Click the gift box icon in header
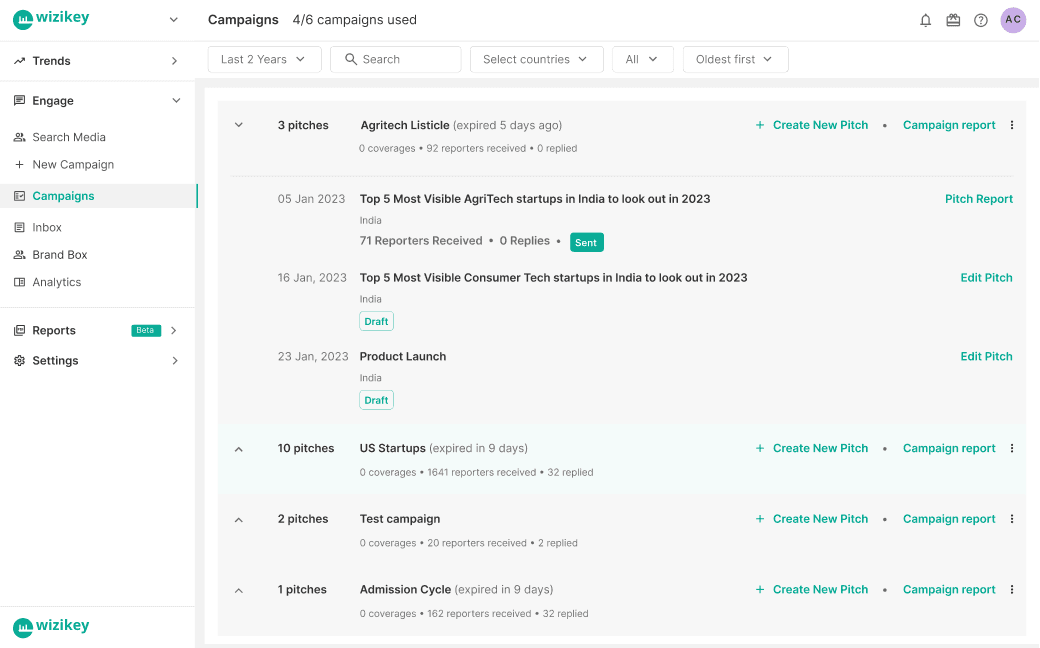The image size is (1040, 648). (953, 20)
